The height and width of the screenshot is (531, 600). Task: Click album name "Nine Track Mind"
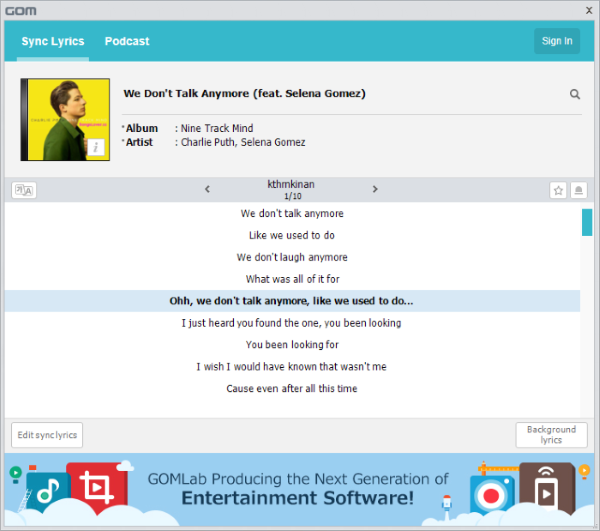217,128
